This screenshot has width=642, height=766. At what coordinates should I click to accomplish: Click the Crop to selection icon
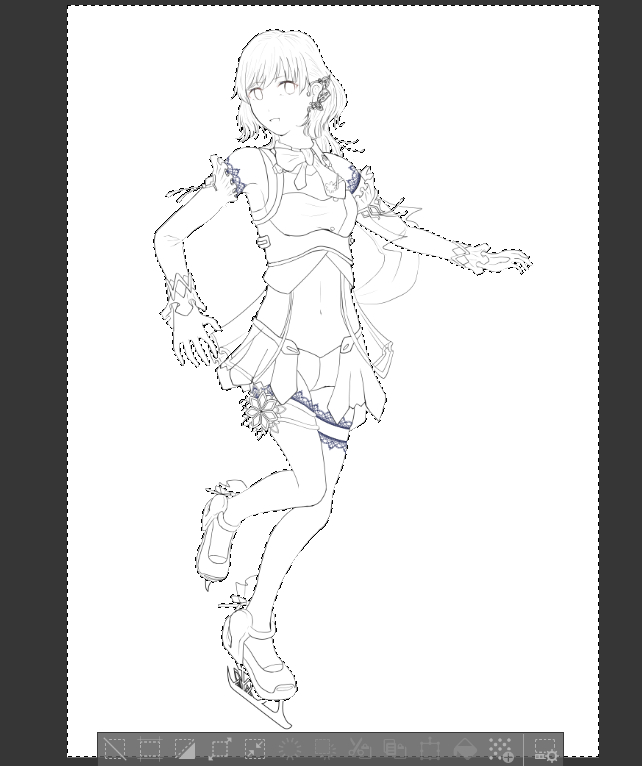[x=150, y=748]
